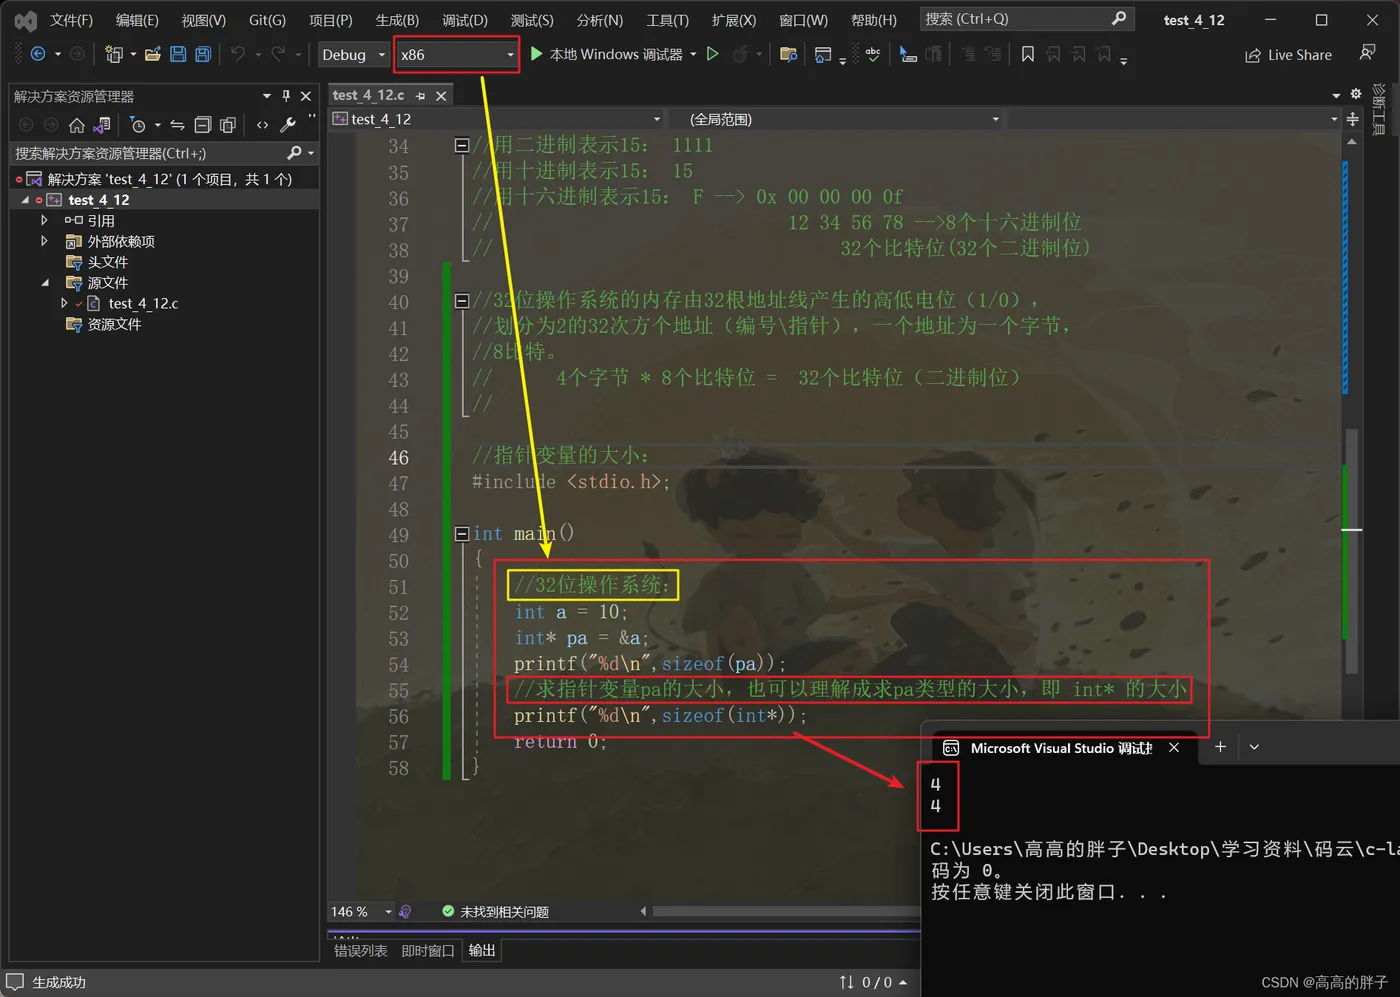Collapse the comment block at line 40
Image resolution: width=1400 pixels, height=997 pixels.
pos(462,300)
